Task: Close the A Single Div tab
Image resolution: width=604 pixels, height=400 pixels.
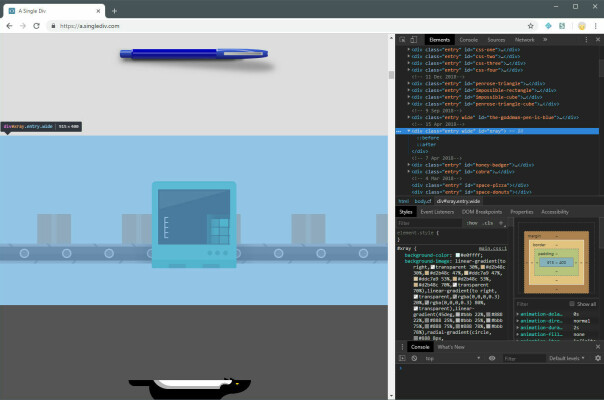Action: (x=98, y=11)
